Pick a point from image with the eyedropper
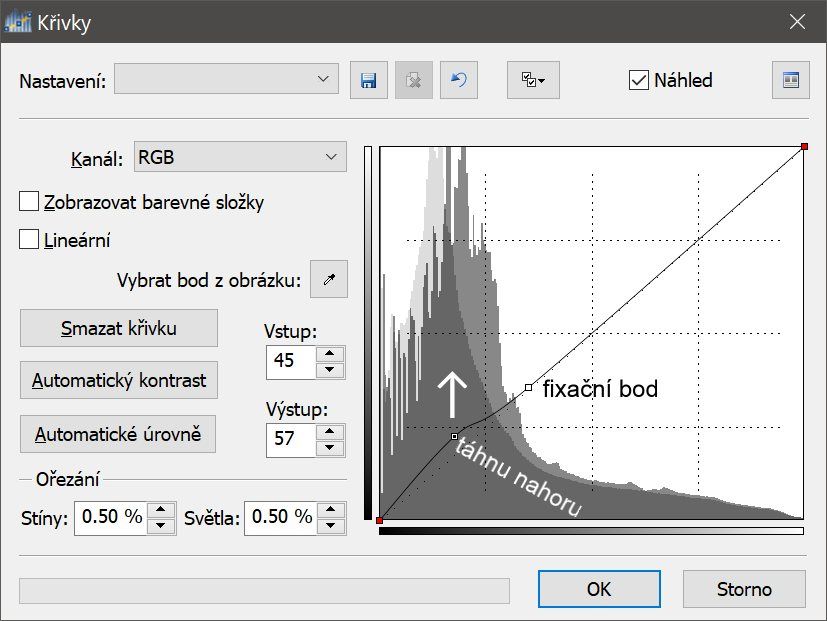 coord(329,279)
